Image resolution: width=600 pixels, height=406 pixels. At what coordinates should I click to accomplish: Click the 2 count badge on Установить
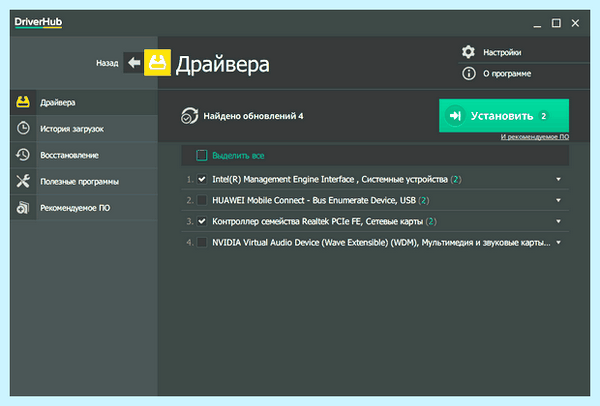543,116
